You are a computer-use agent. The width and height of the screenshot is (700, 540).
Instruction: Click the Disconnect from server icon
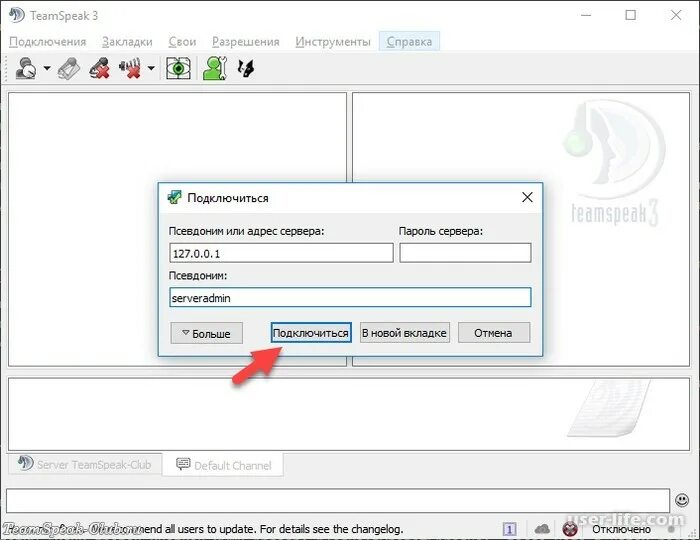pos(69,68)
